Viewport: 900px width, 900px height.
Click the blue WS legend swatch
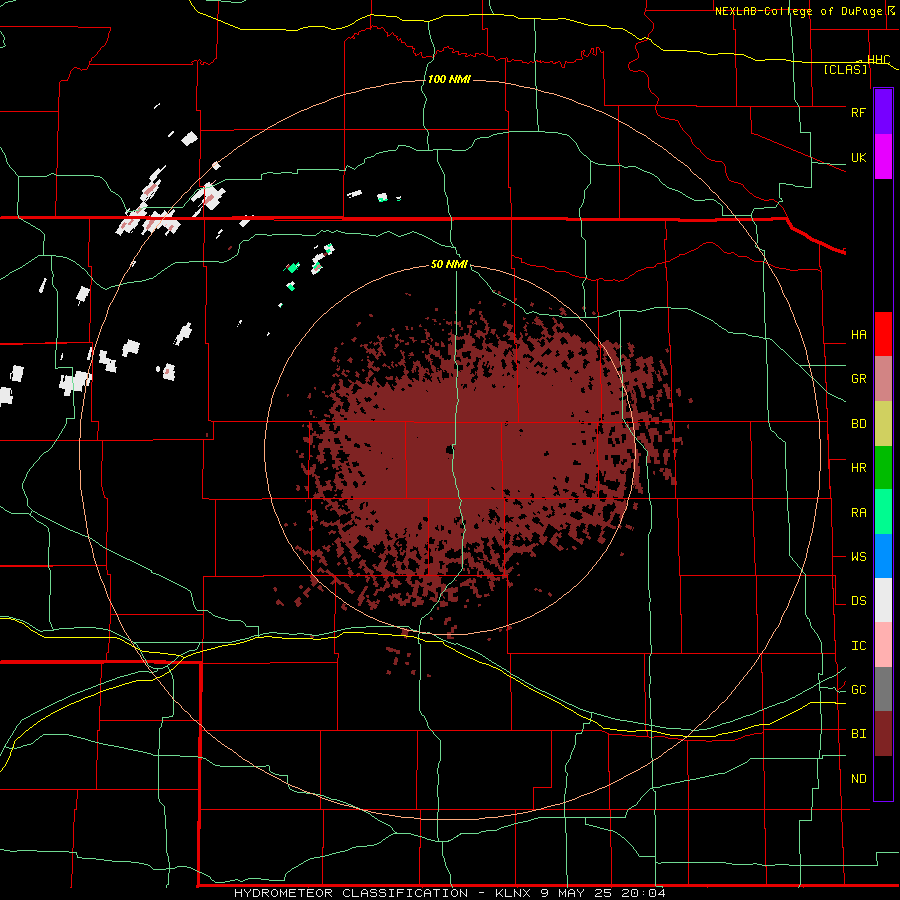pos(883,556)
